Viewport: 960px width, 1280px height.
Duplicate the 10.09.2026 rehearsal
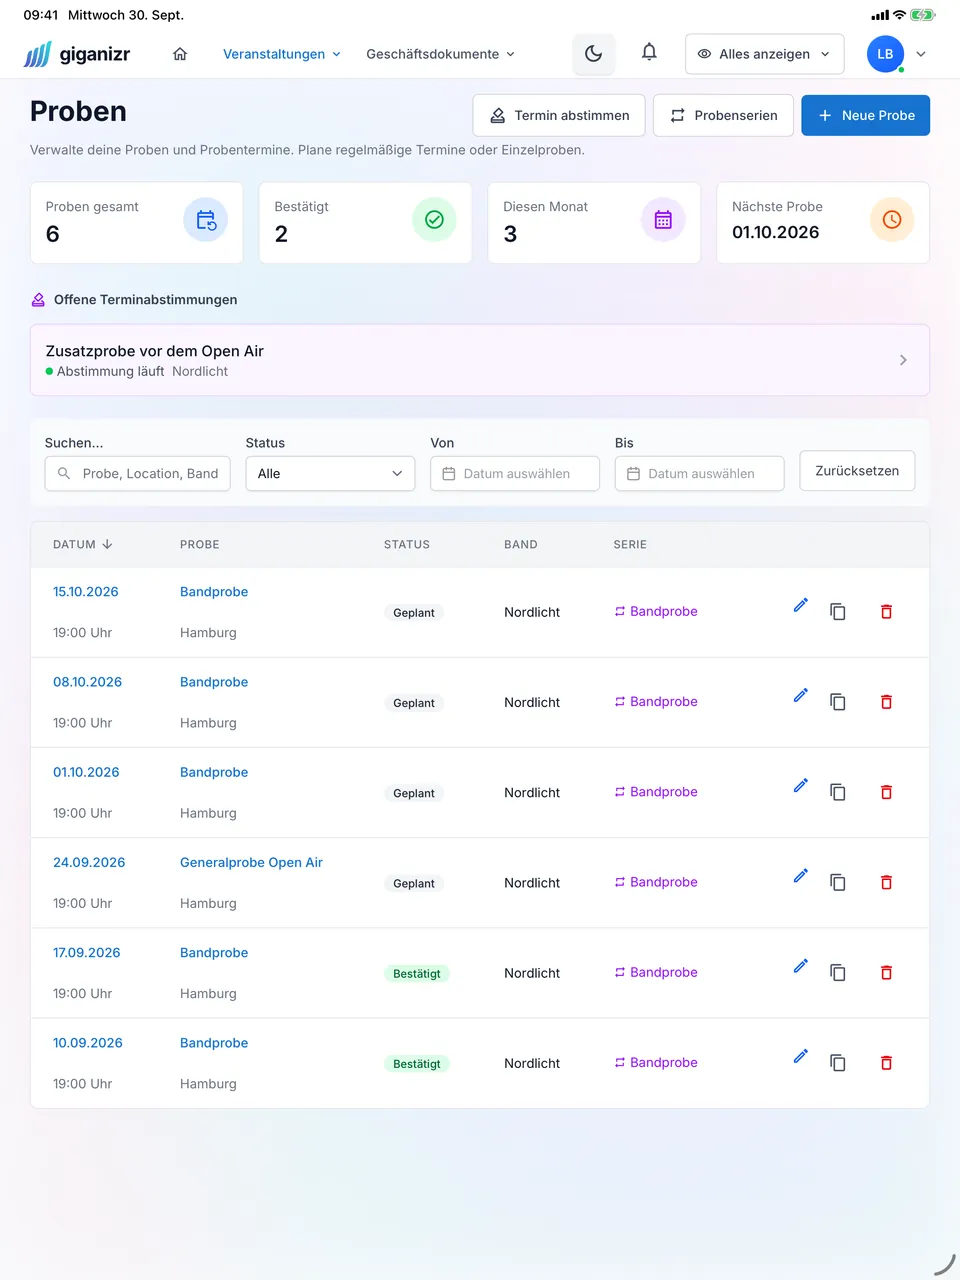point(838,1063)
